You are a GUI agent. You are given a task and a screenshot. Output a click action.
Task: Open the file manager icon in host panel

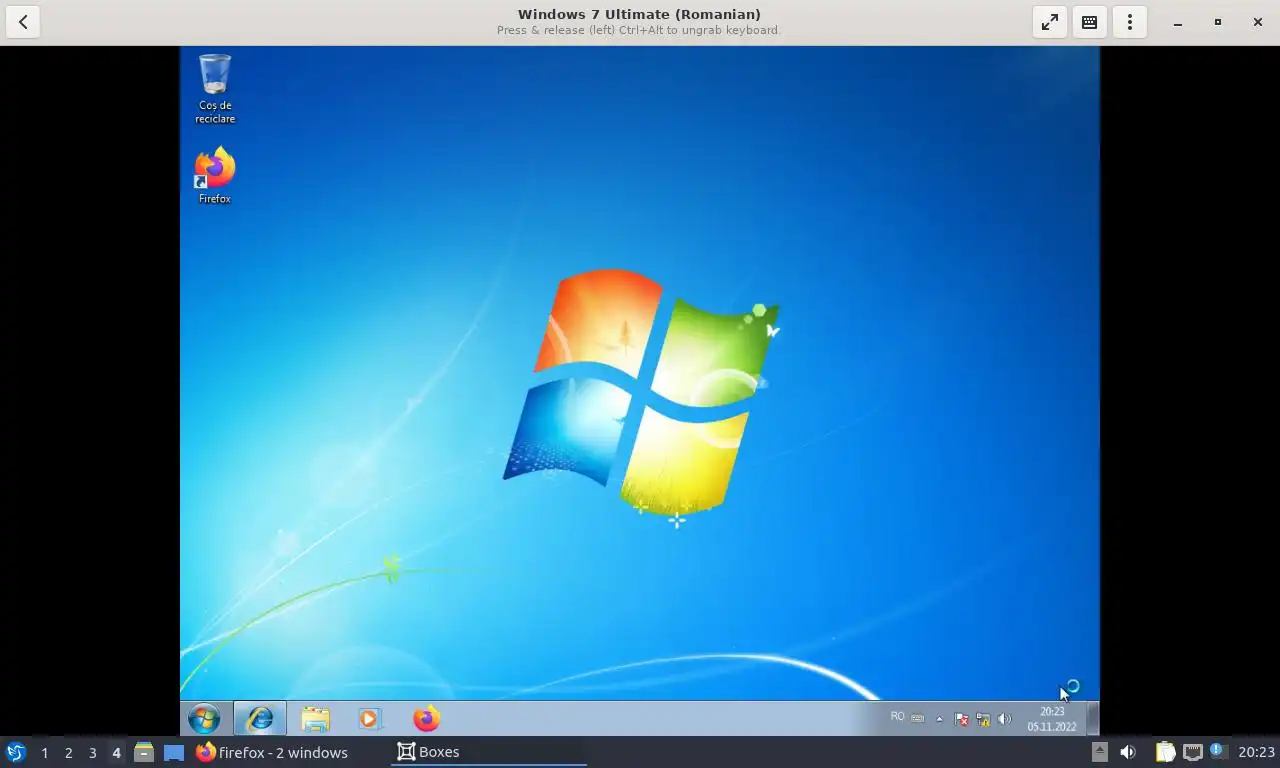click(x=144, y=752)
